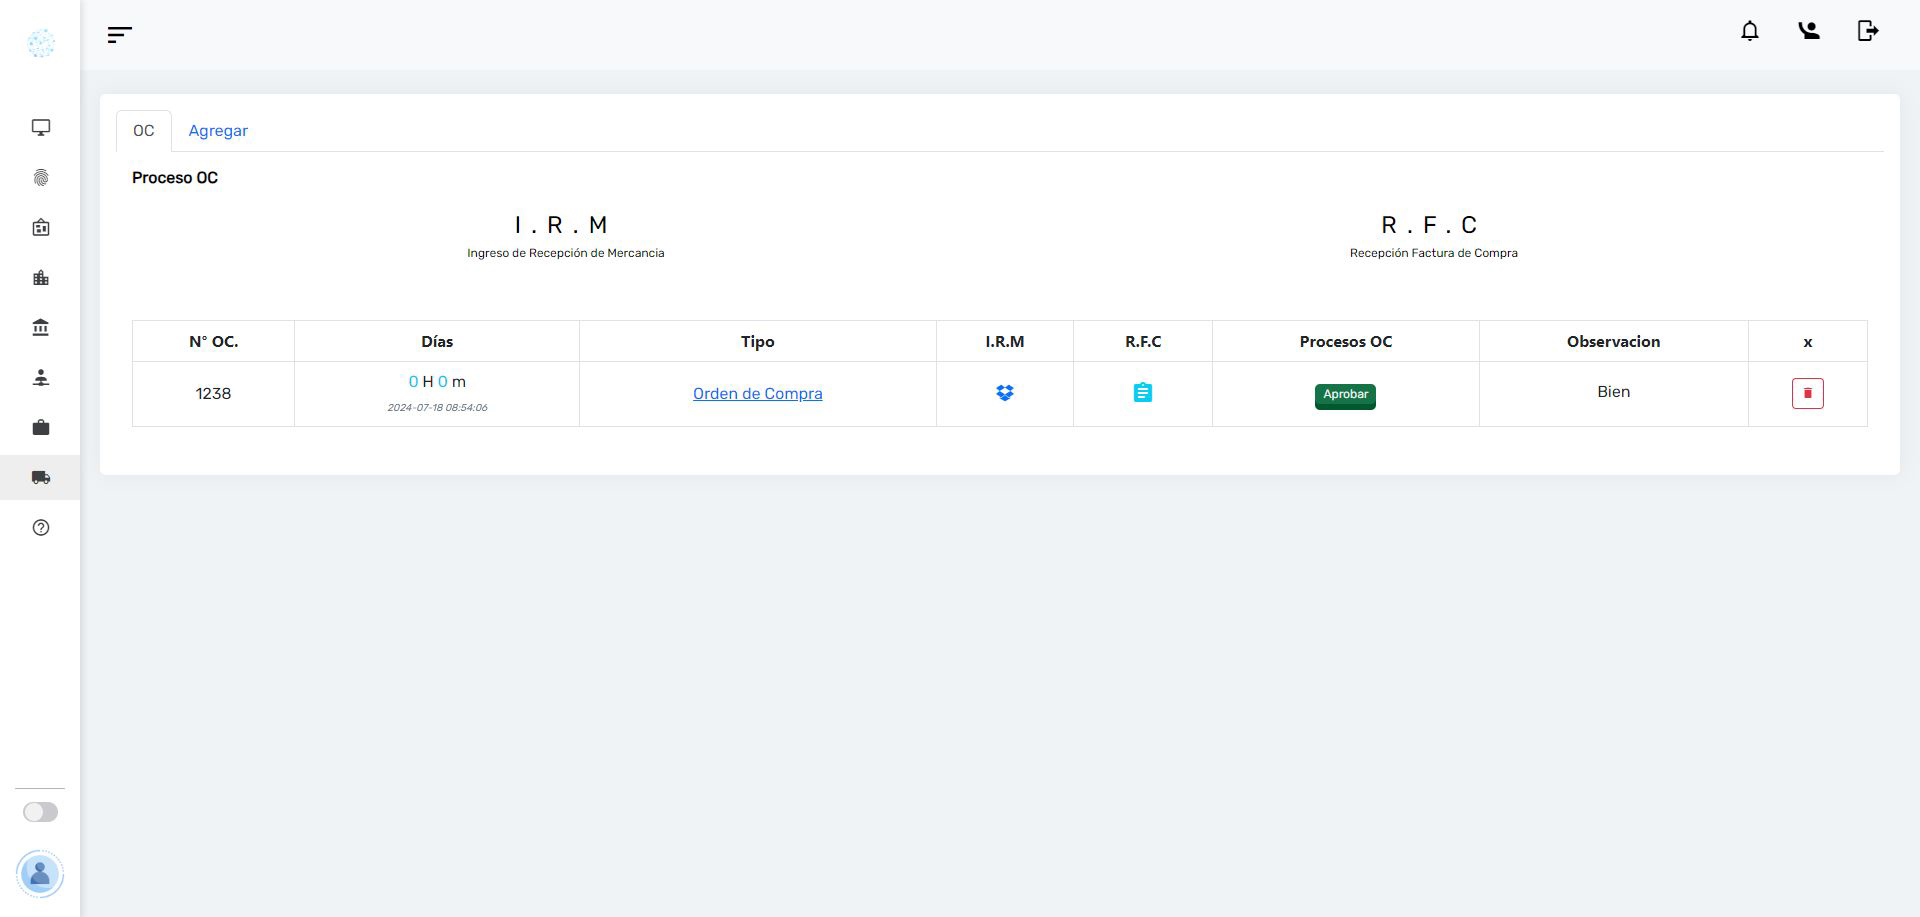Switch to the Agregar tab

[x=218, y=131]
